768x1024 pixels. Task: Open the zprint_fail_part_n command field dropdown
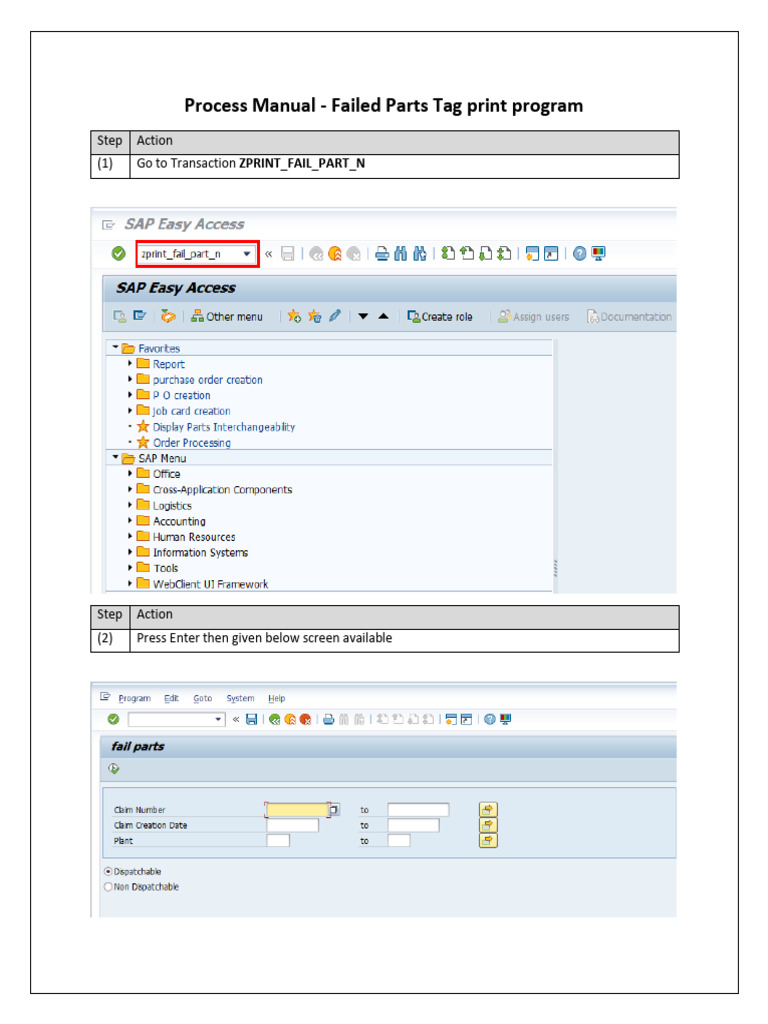(x=247, y=253)
